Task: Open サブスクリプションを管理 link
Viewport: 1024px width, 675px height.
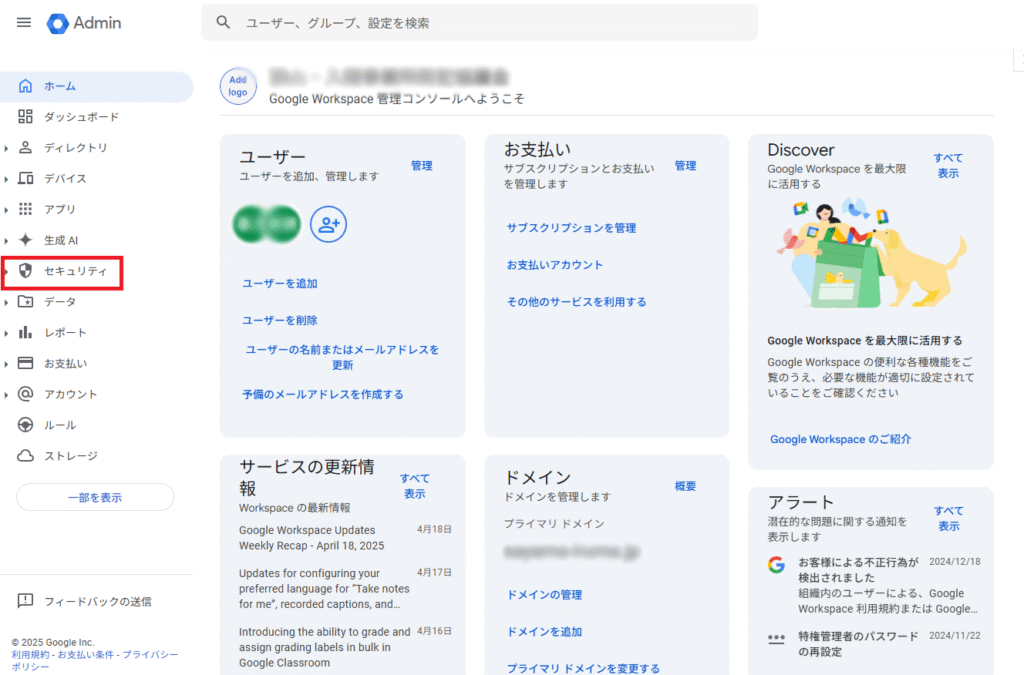Action: pyautogui.click(x=571, y=228)
